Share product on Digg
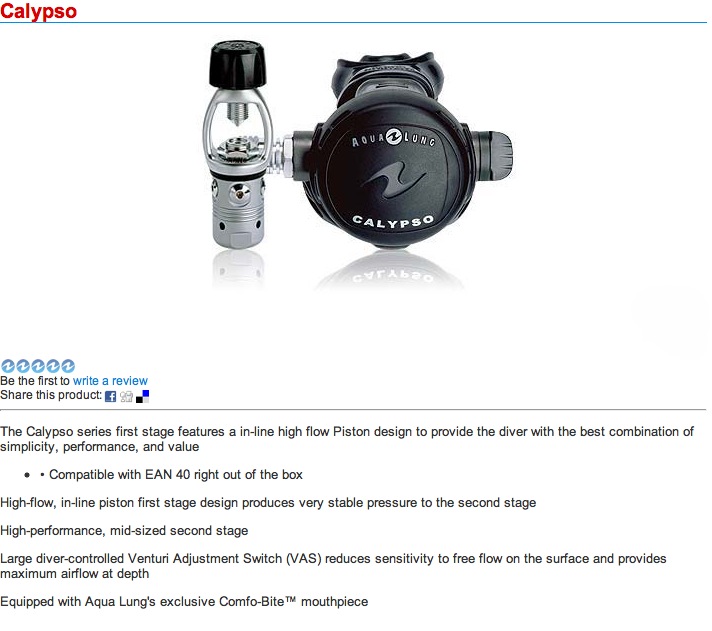Screen dimensions: 712x631 [126, 396]
